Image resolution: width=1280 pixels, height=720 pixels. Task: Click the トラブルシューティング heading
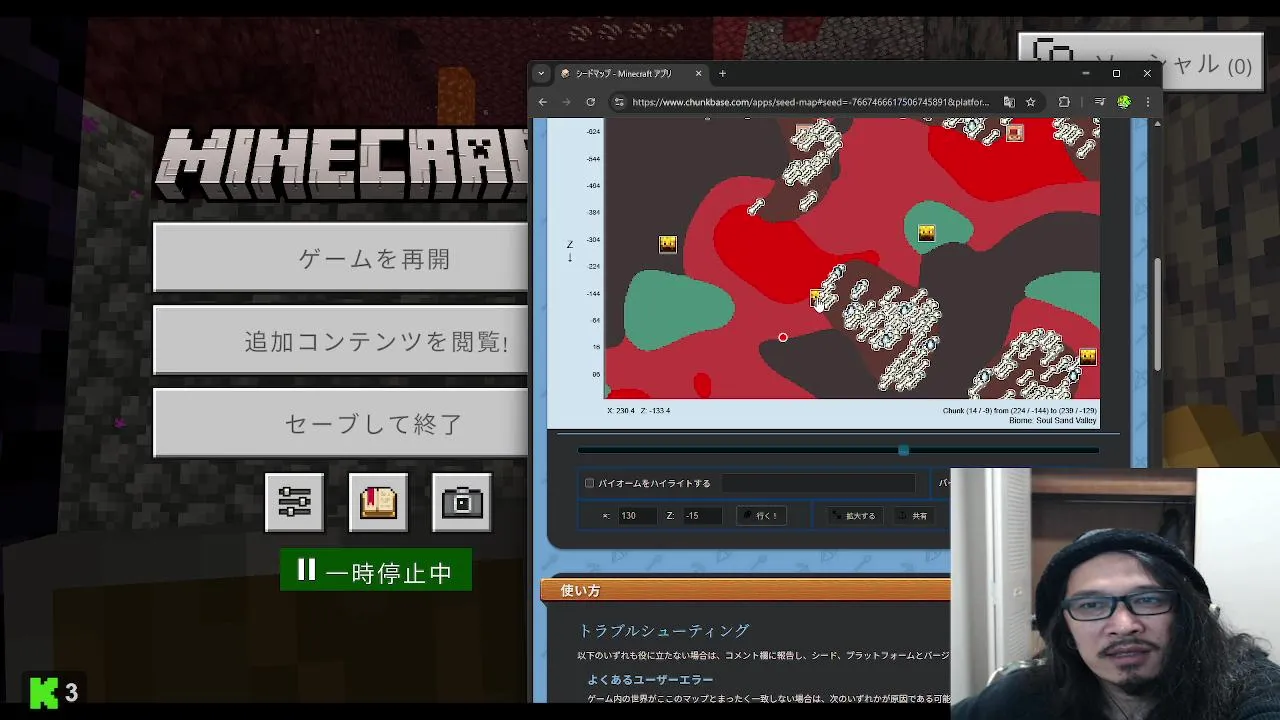coord(664,630)
